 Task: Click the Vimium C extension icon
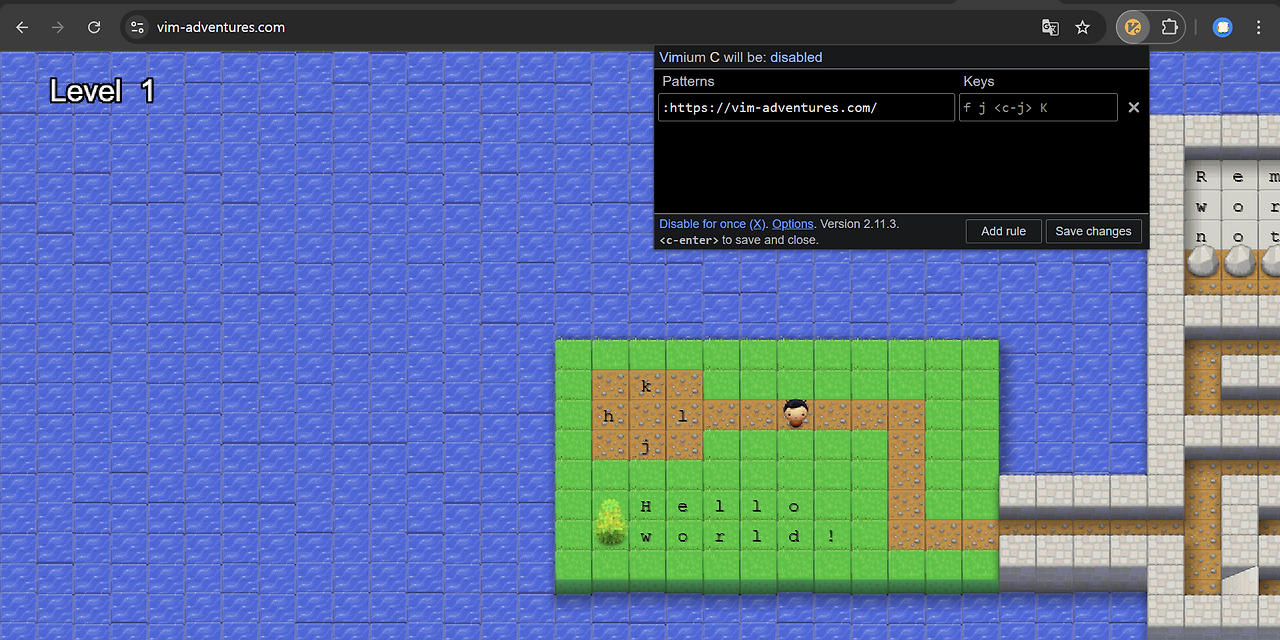click(x=1134, y=28)
